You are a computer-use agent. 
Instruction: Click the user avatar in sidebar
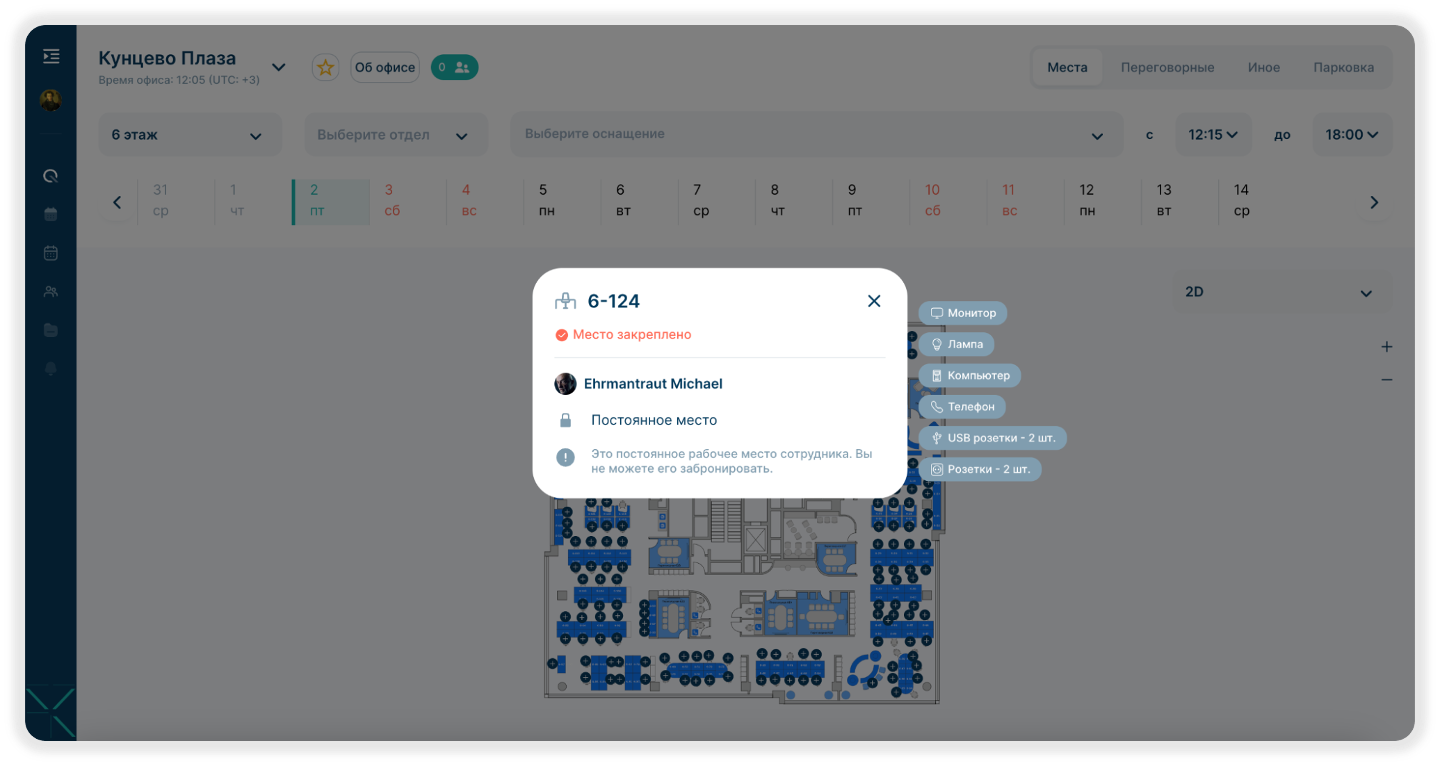tap(50, 100)
